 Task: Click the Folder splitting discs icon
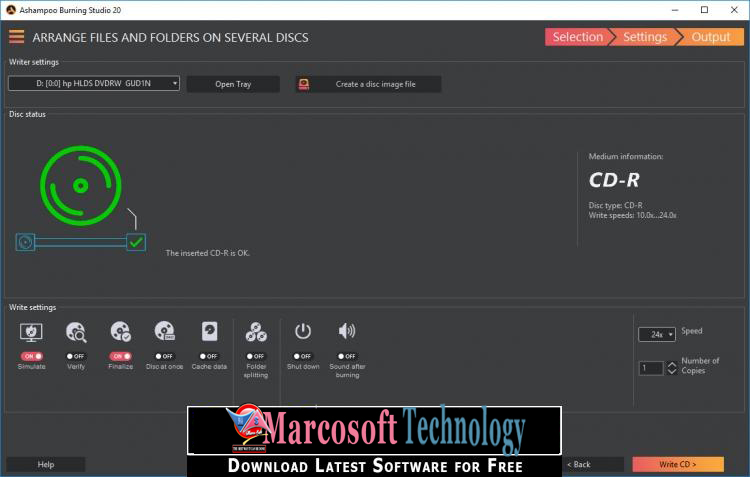[256, 332]
